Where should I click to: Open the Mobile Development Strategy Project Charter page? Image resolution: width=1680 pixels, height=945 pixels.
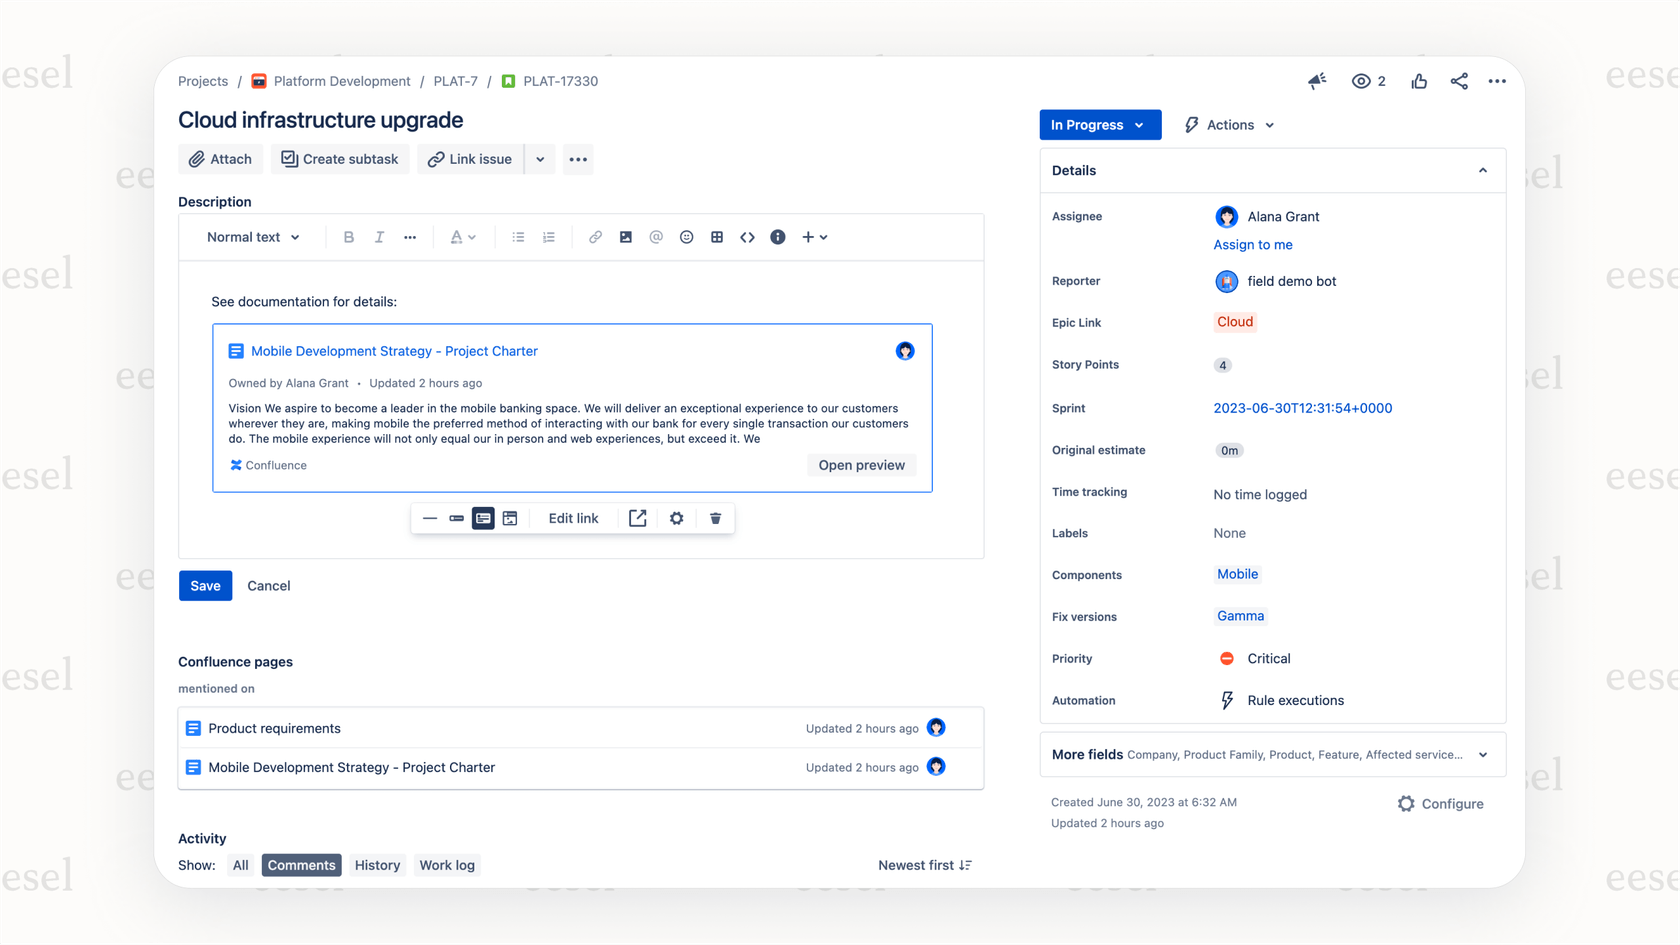click(x=394, y=351)
